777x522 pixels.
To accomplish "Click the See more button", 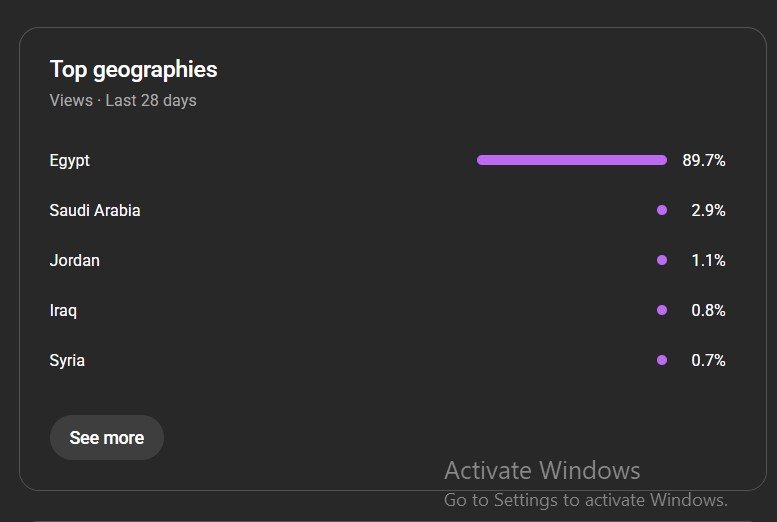I will point(106,438).
